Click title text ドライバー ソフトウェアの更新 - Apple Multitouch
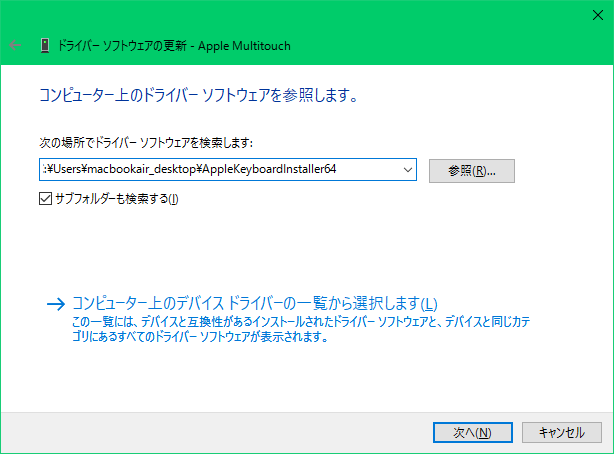This screenshot has height=454, width=614. pyautogui.click(x=174, y=46)
